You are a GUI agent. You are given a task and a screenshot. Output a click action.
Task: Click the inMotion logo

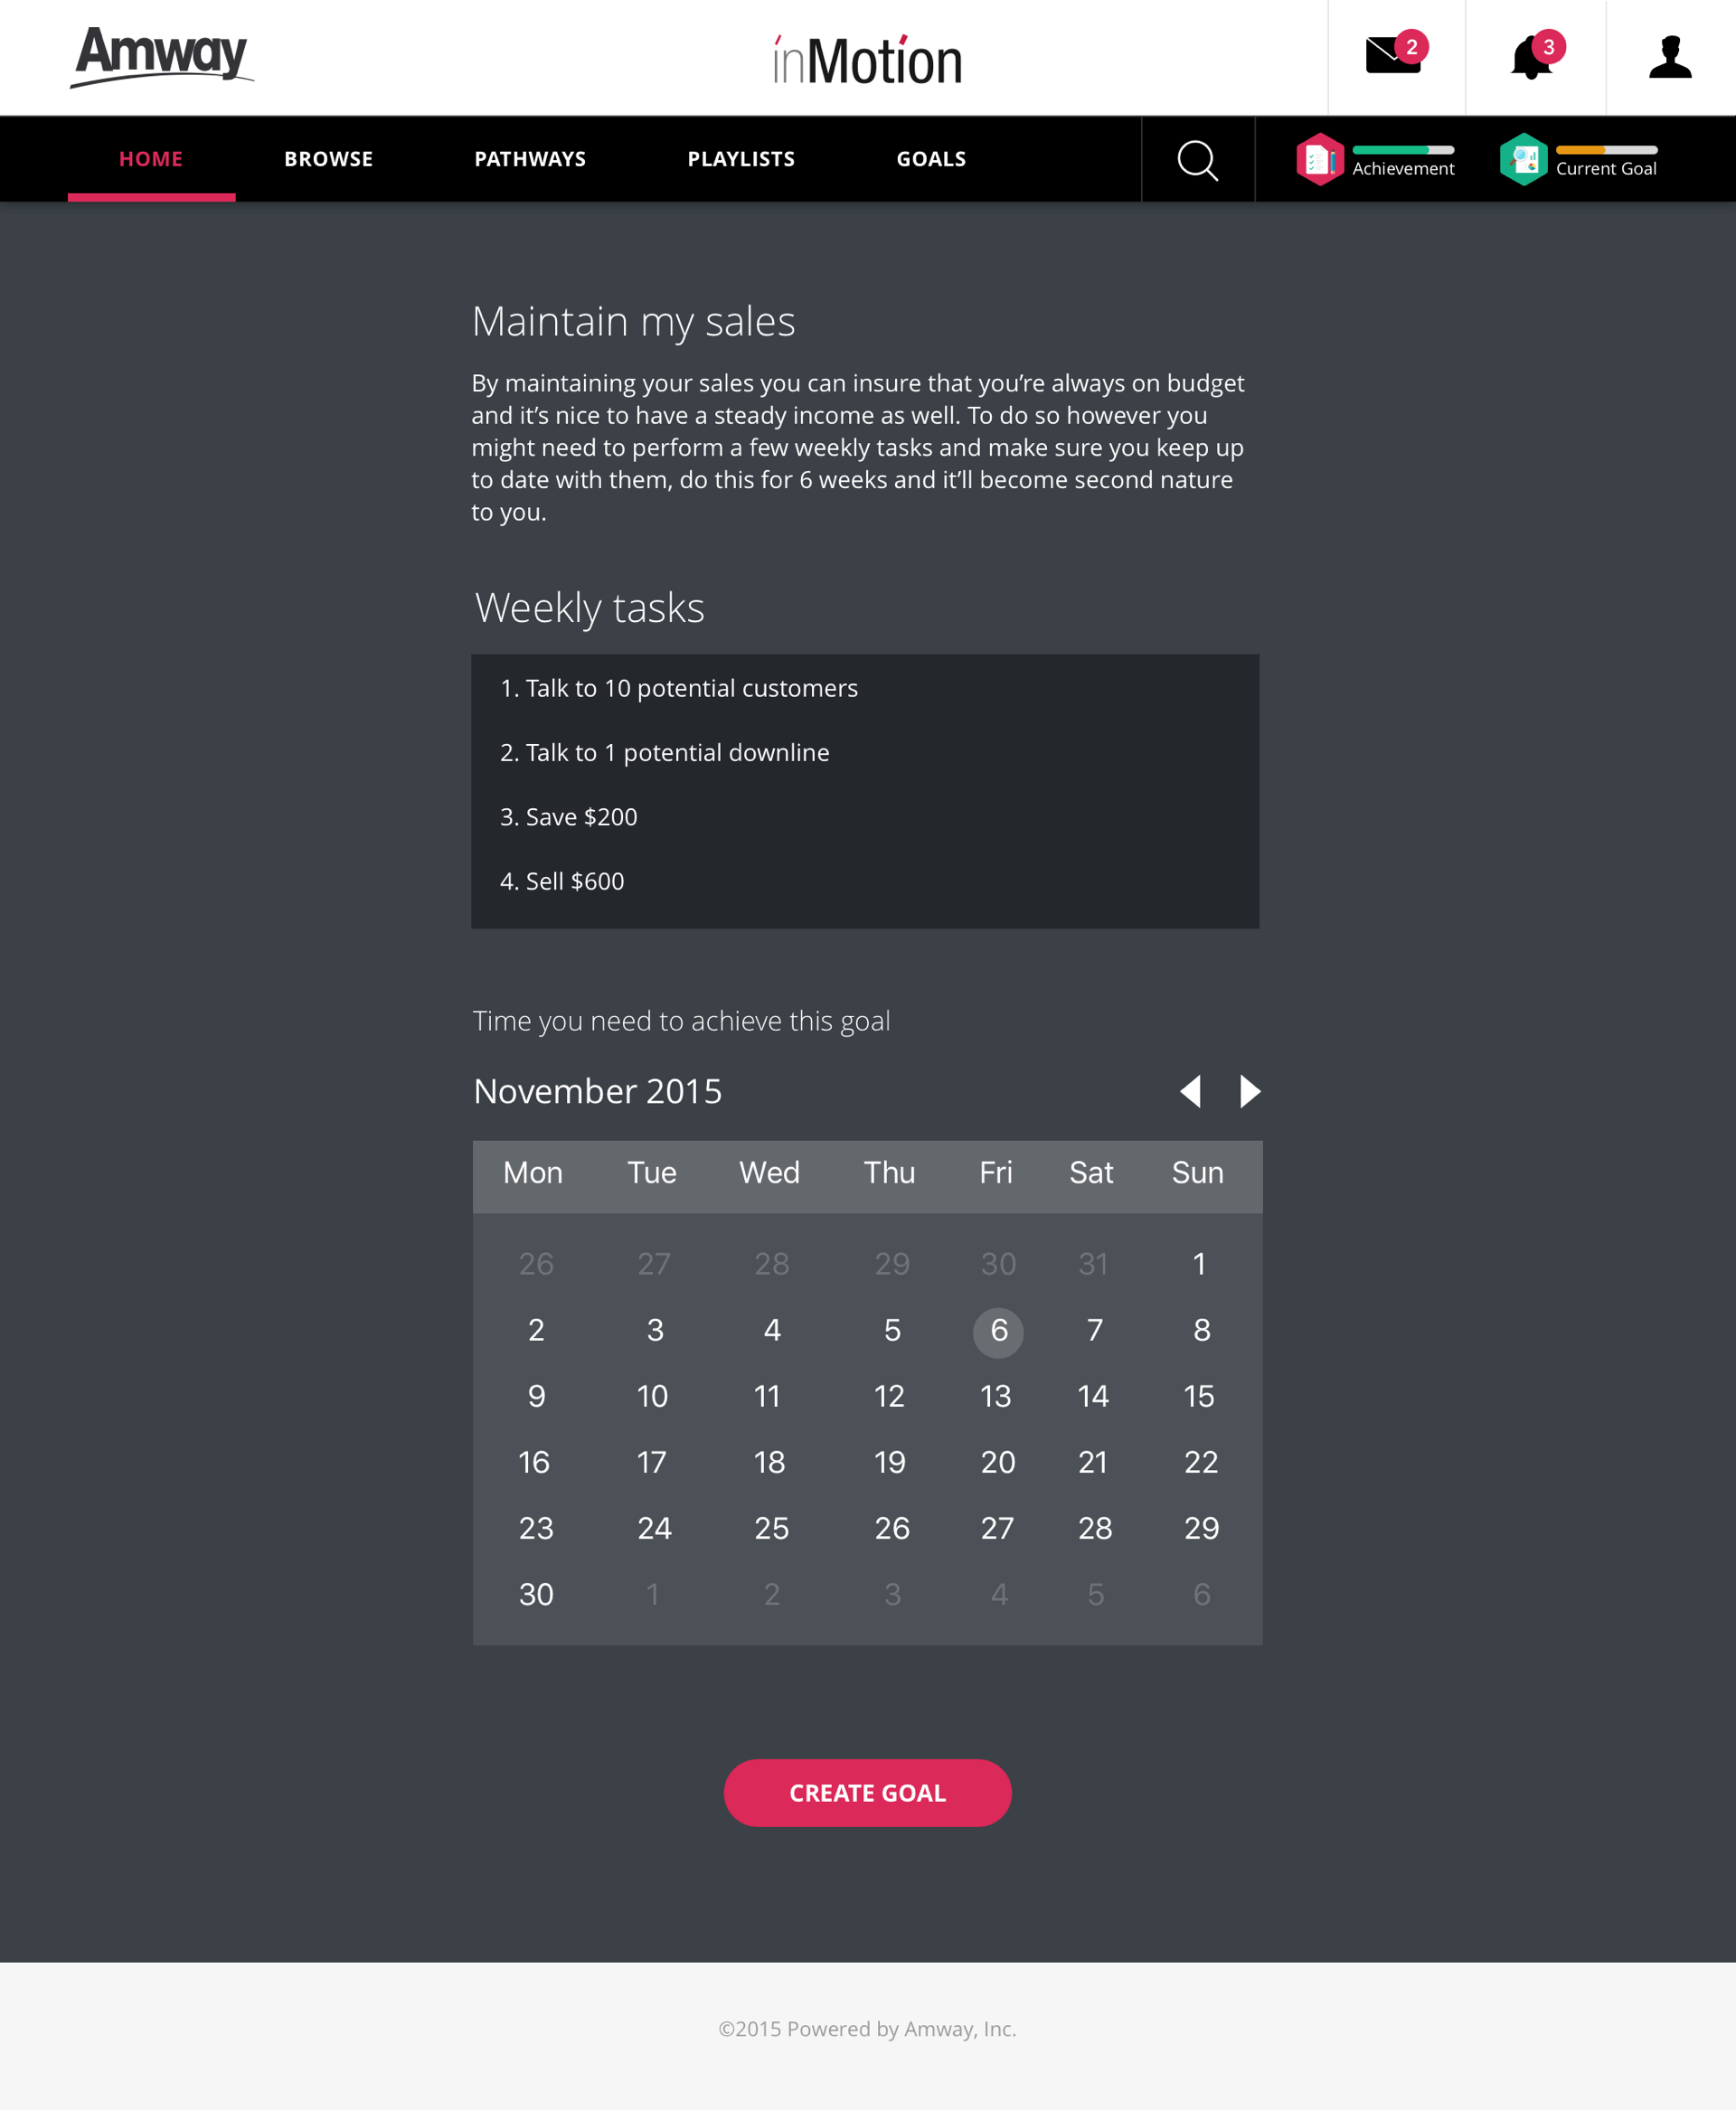[867, 59]
